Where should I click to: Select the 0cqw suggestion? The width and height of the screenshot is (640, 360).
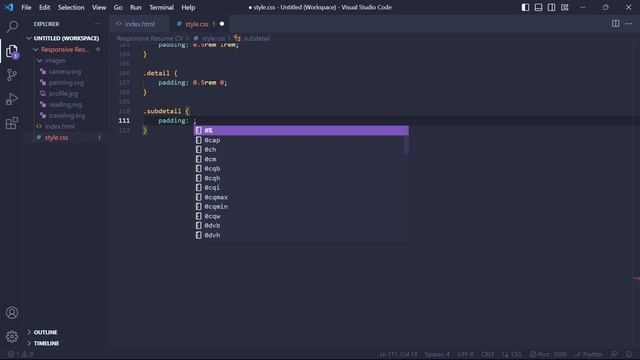[x=301, y=216]
